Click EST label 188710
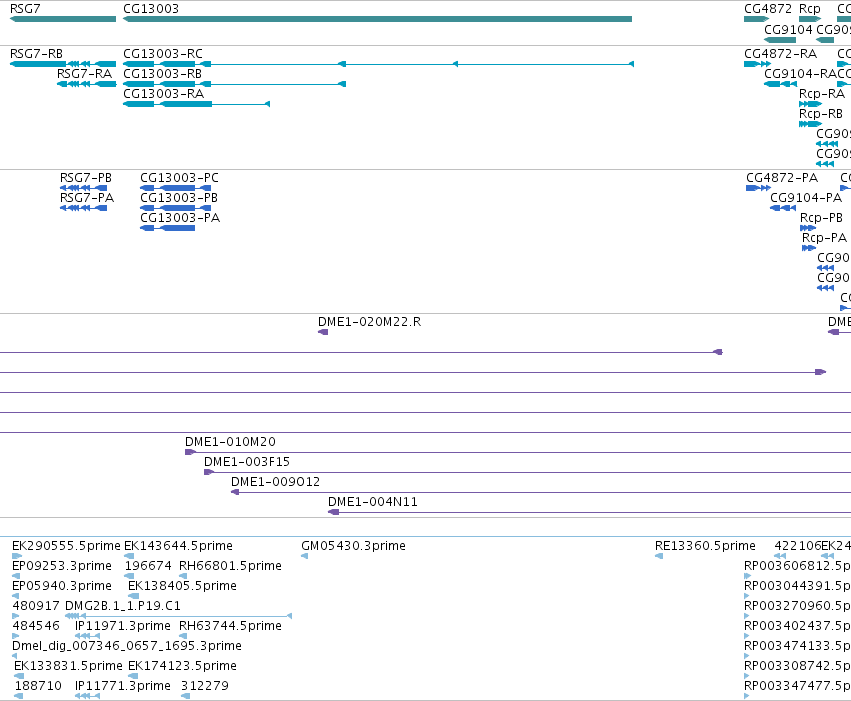The image size is (851, 701). [x=38, y=686]
